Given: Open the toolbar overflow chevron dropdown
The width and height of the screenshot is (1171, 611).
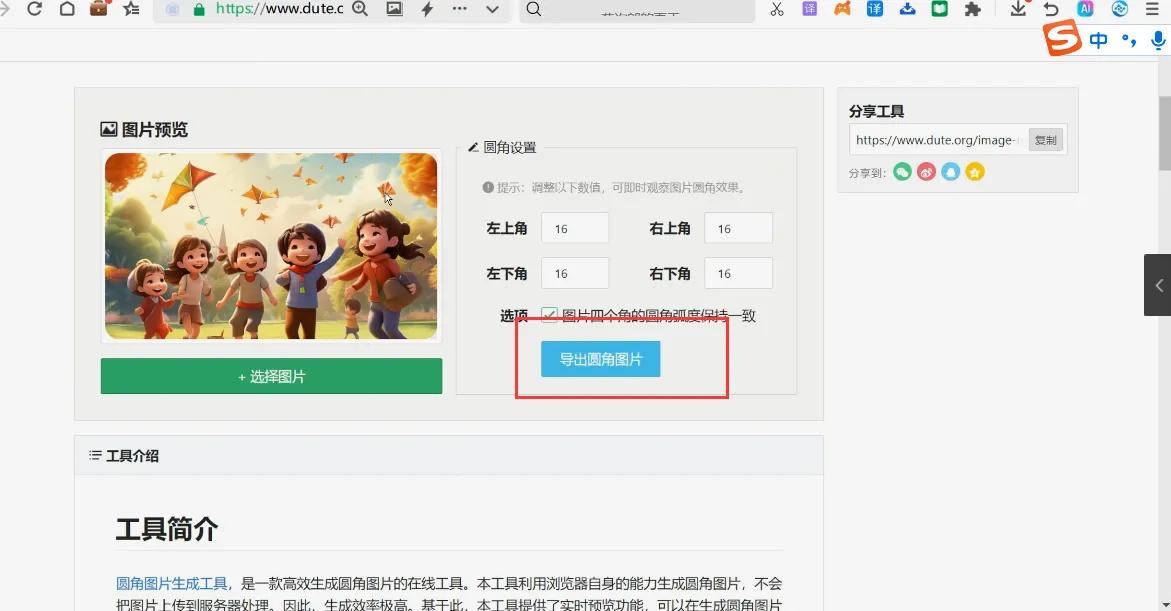Looking at the screenshot, I should 491,11.
